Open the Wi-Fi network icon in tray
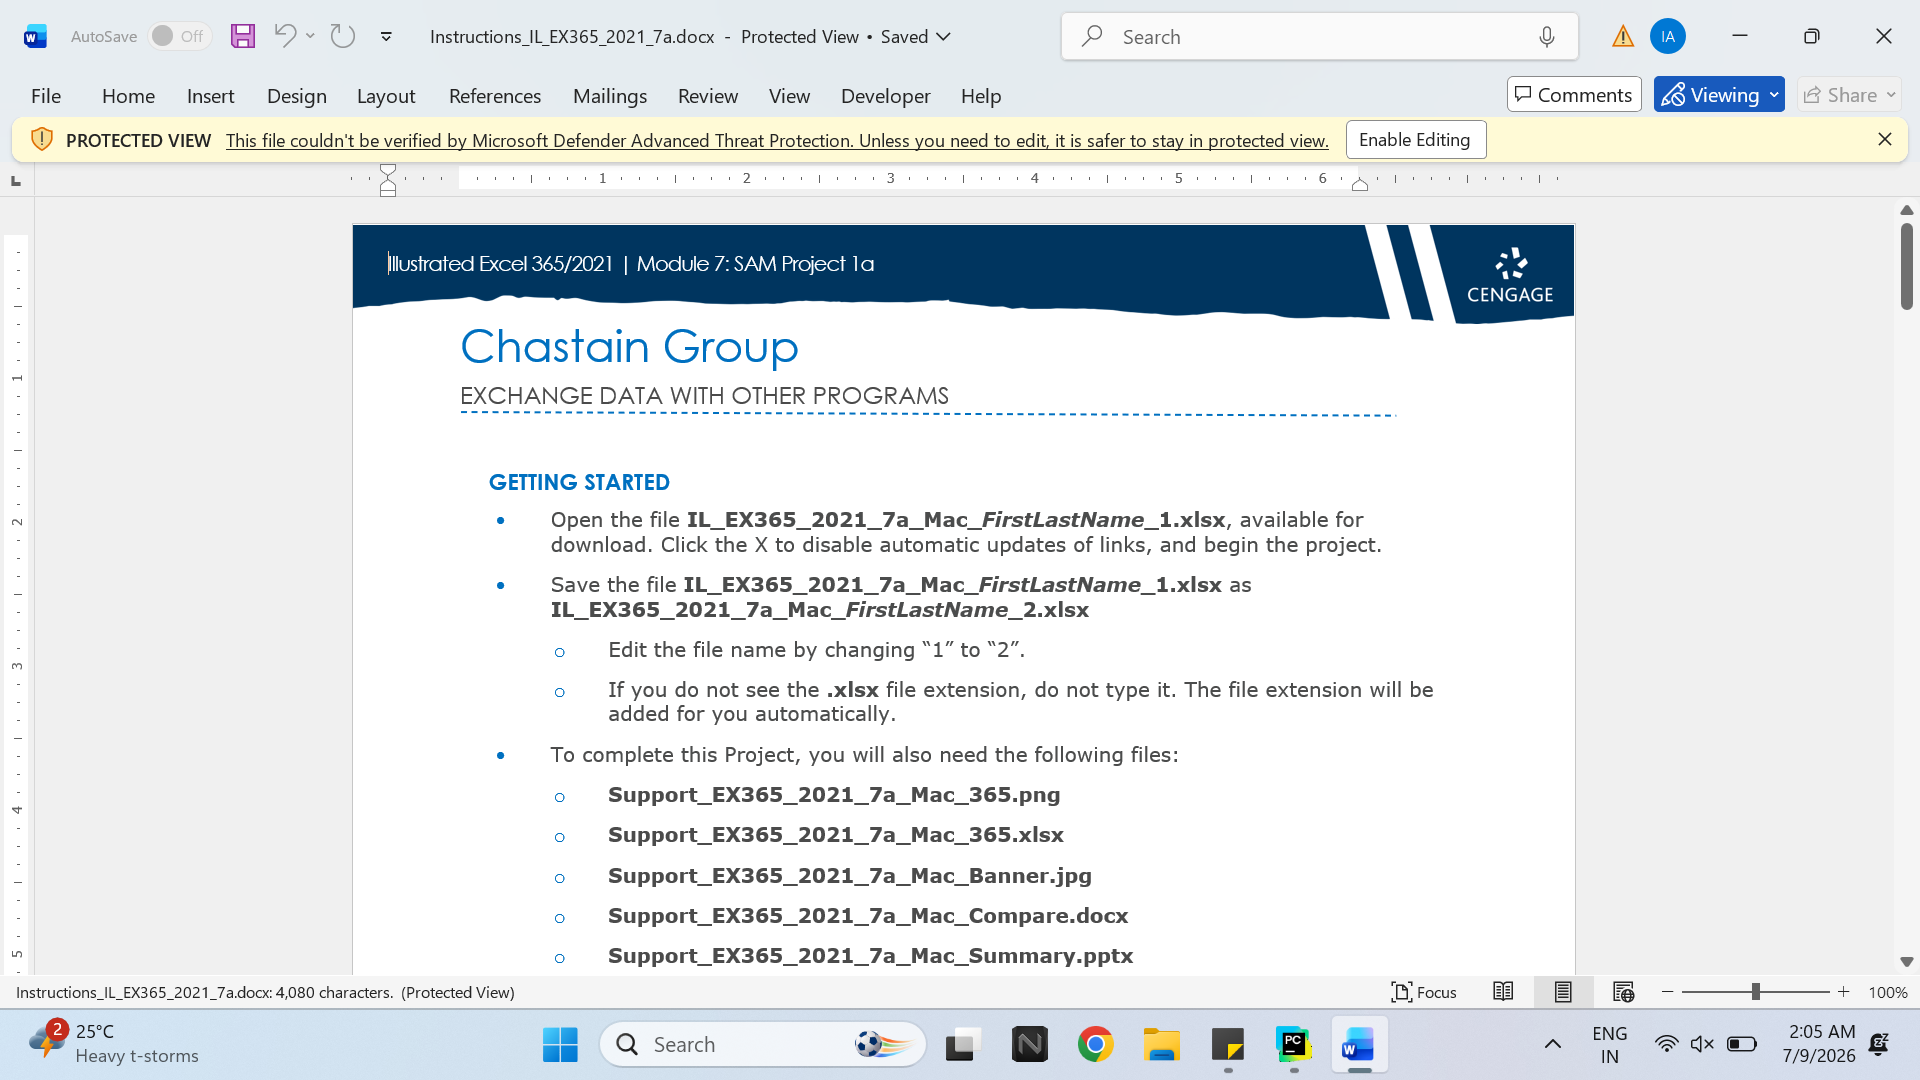The height and width of the screenshot is (1080, 1920). 1666,1045
